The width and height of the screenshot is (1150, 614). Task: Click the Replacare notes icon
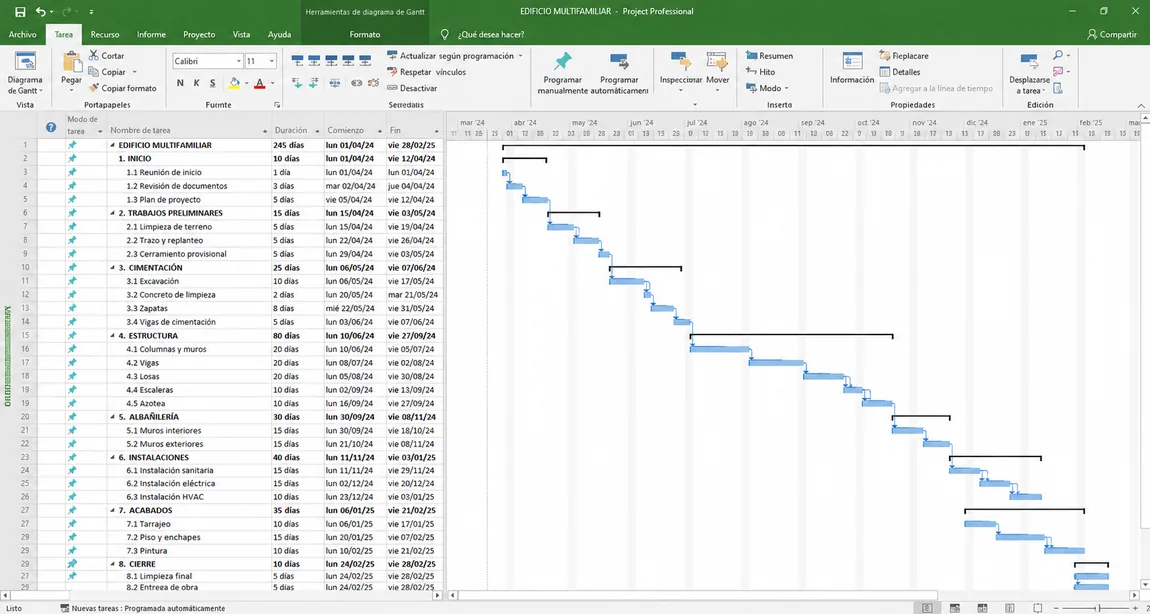[885, 56]
